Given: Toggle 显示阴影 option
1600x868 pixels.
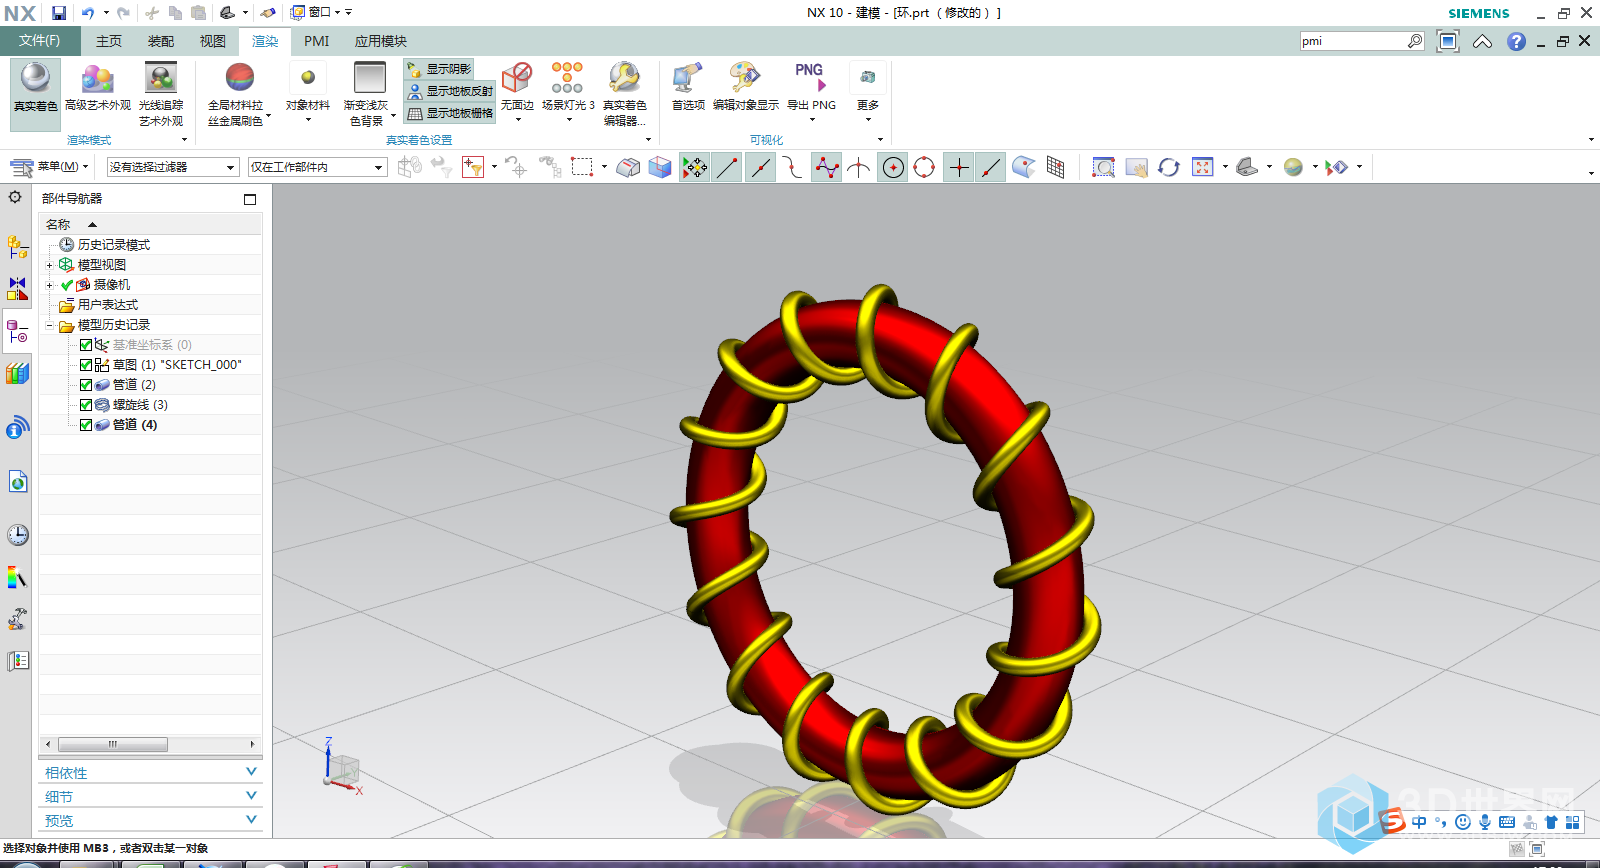Looking at the screenshot, I should [x=439, y=69].
